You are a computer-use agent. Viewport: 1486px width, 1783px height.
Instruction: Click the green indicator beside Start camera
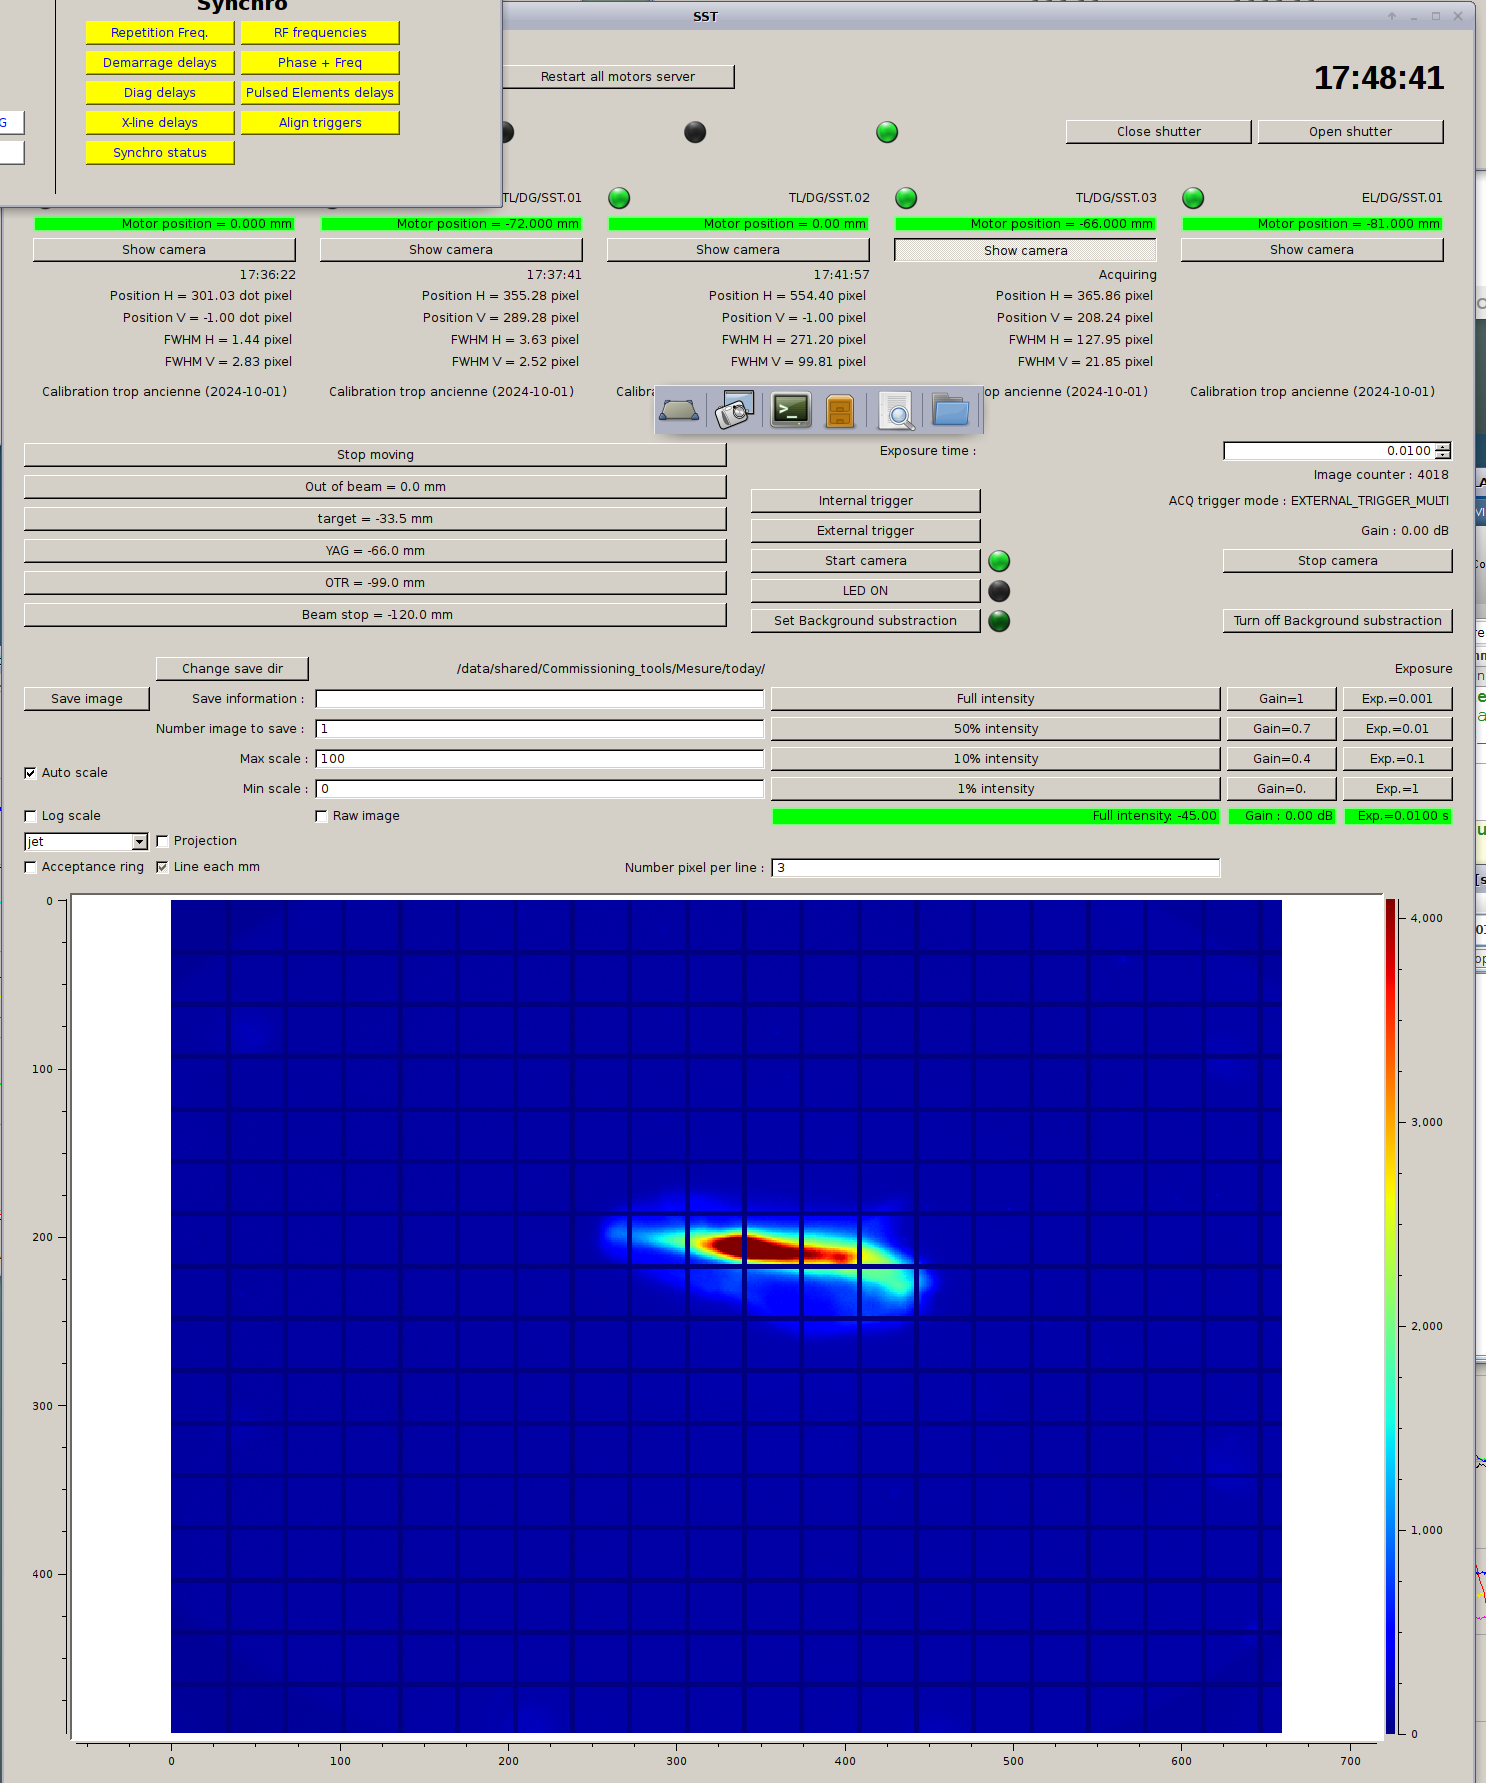click(999, 561)
